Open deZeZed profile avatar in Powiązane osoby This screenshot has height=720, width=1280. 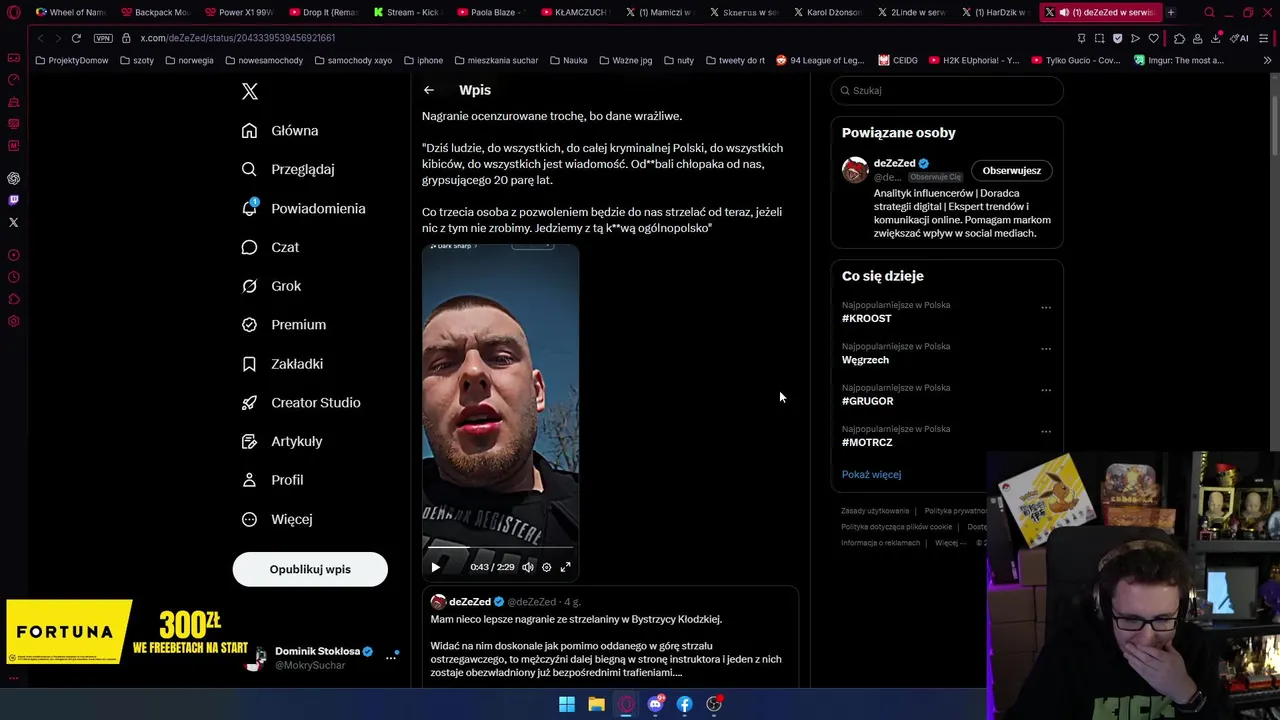tap(855, 170)
